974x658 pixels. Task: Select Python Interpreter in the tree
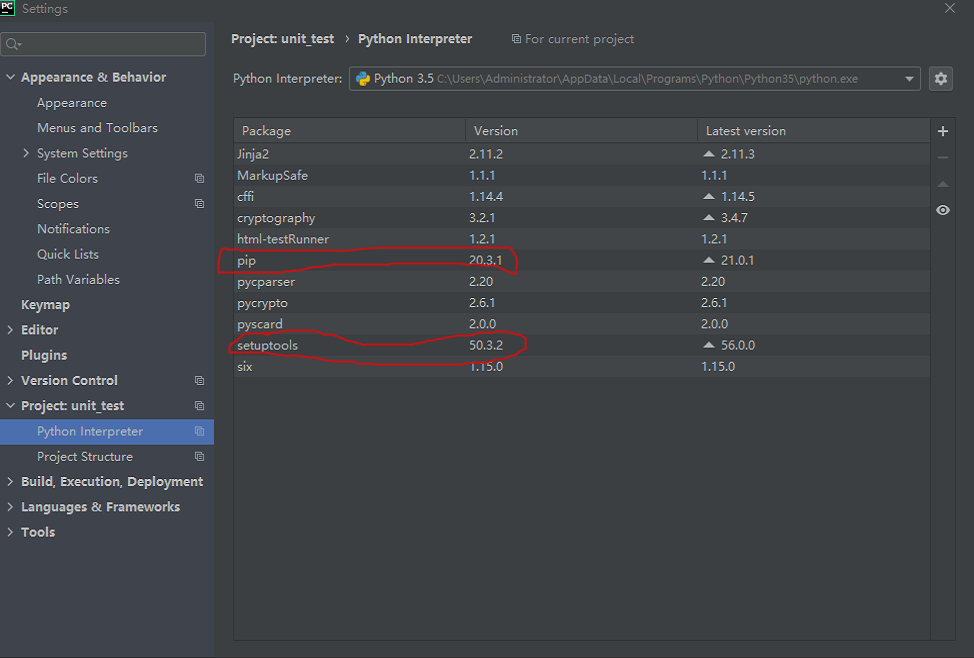[x=107, y=431]
